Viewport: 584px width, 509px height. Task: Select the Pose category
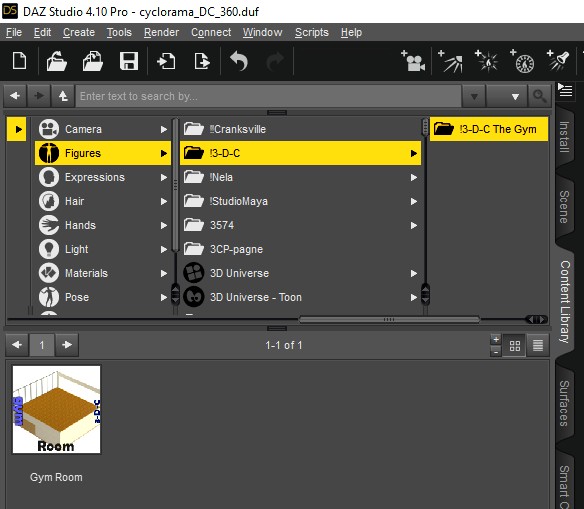click(x=103, y=297)
